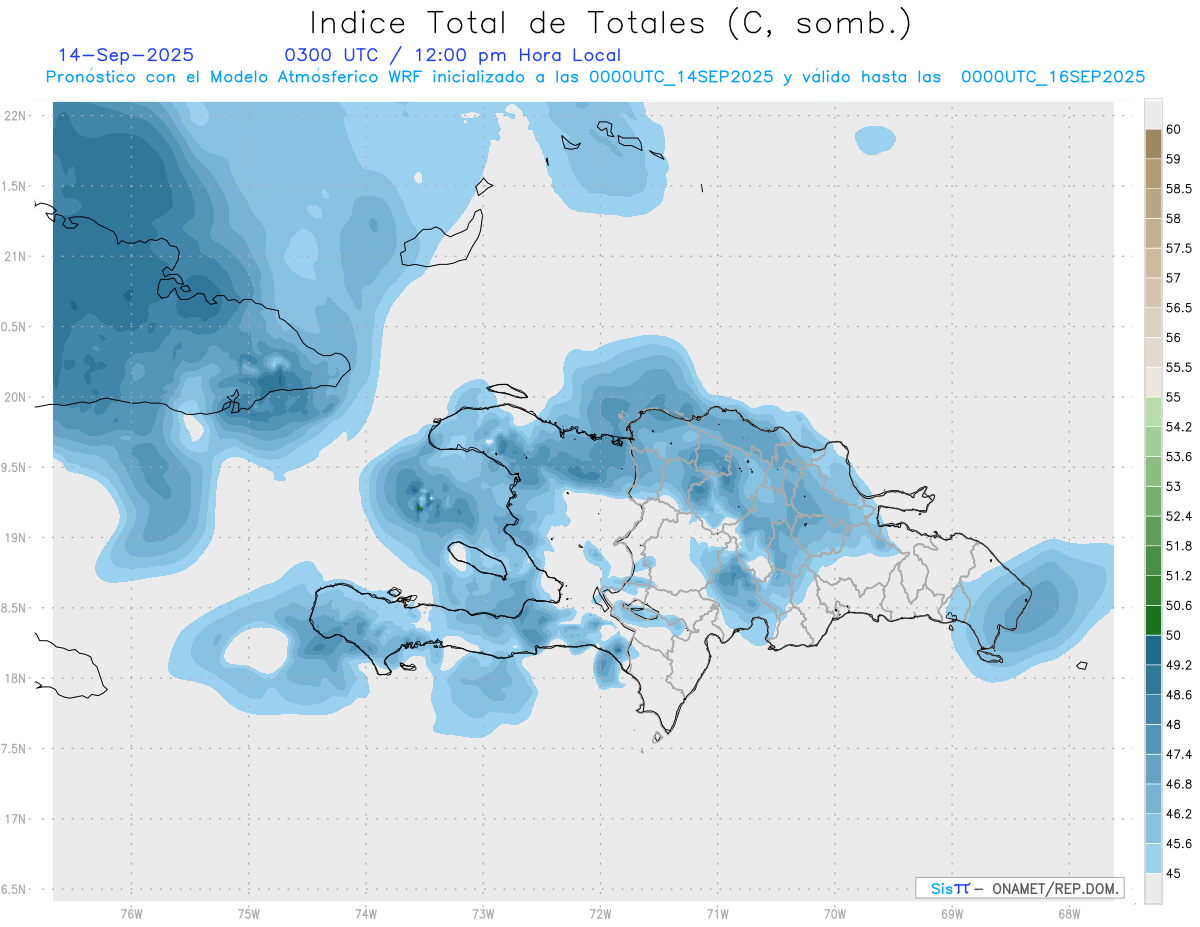Click the longitude label 69W
The height and width of the screenshot is (927, 1200).
[x=951, y=913]
